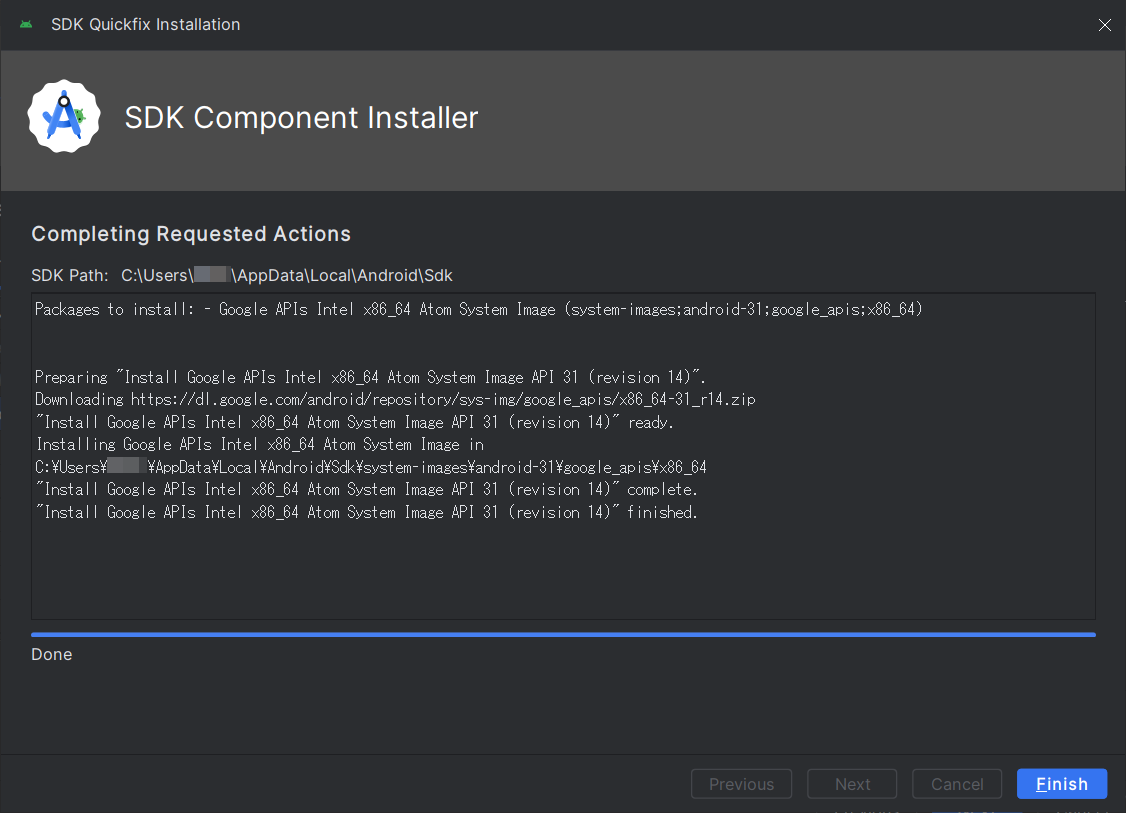Click the green Android icon in title bar
The image size is (1126, 813).
pyautogui.click(x=26, y=25)
